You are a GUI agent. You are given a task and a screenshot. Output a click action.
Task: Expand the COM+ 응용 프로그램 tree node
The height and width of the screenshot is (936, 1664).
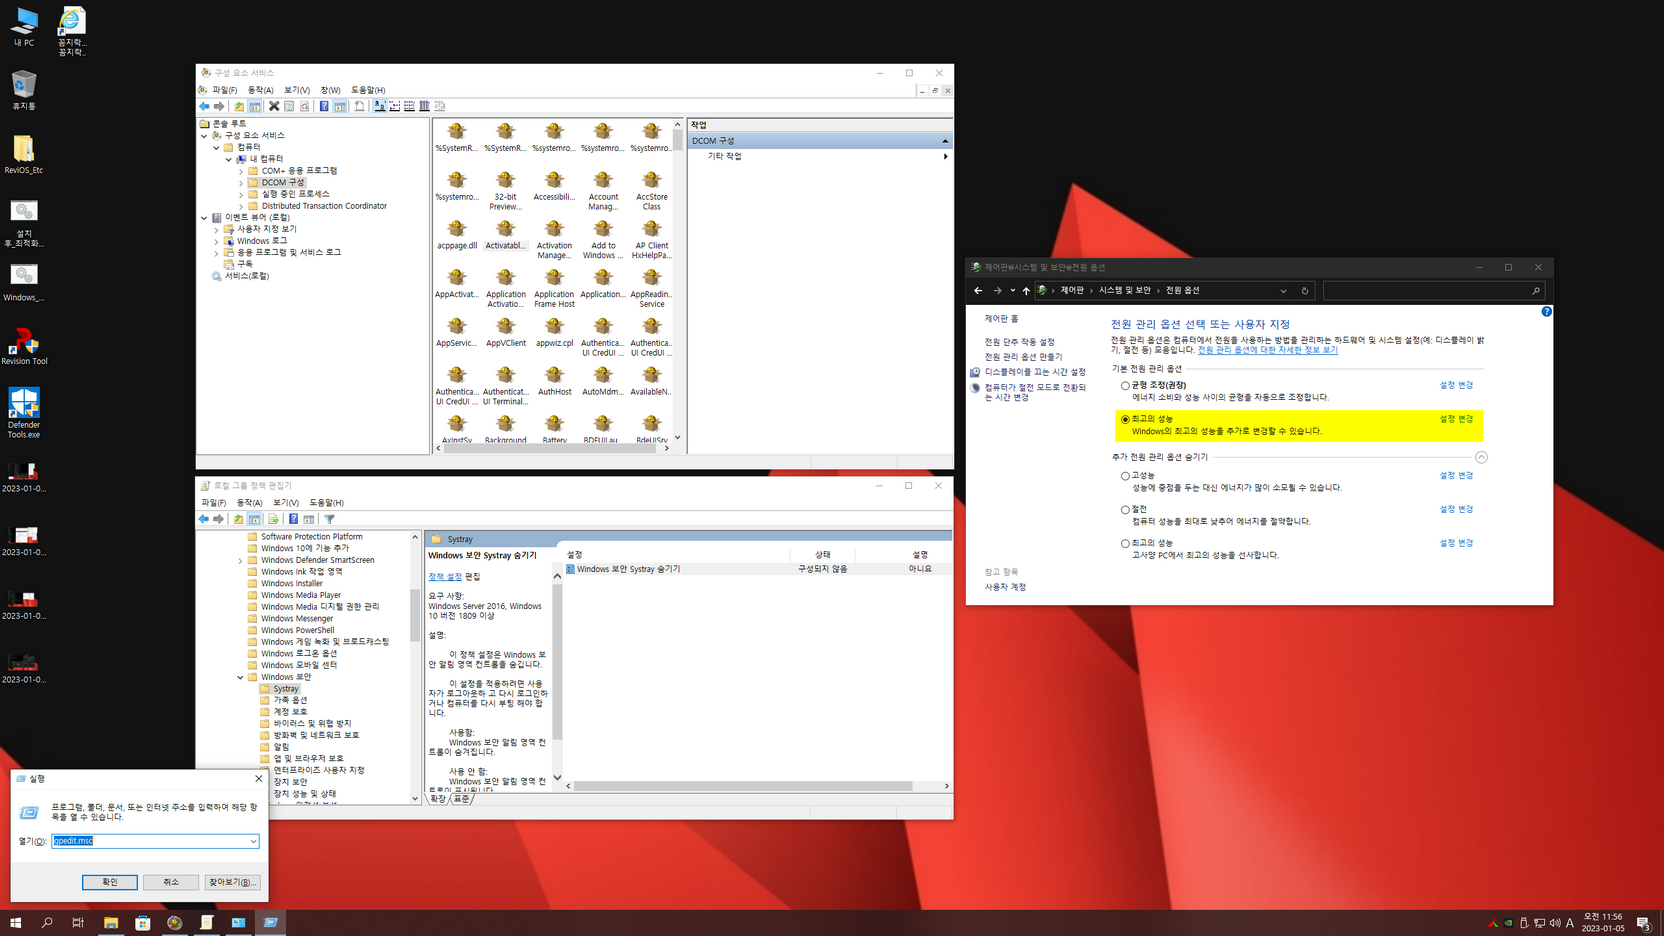pos(241,171)
